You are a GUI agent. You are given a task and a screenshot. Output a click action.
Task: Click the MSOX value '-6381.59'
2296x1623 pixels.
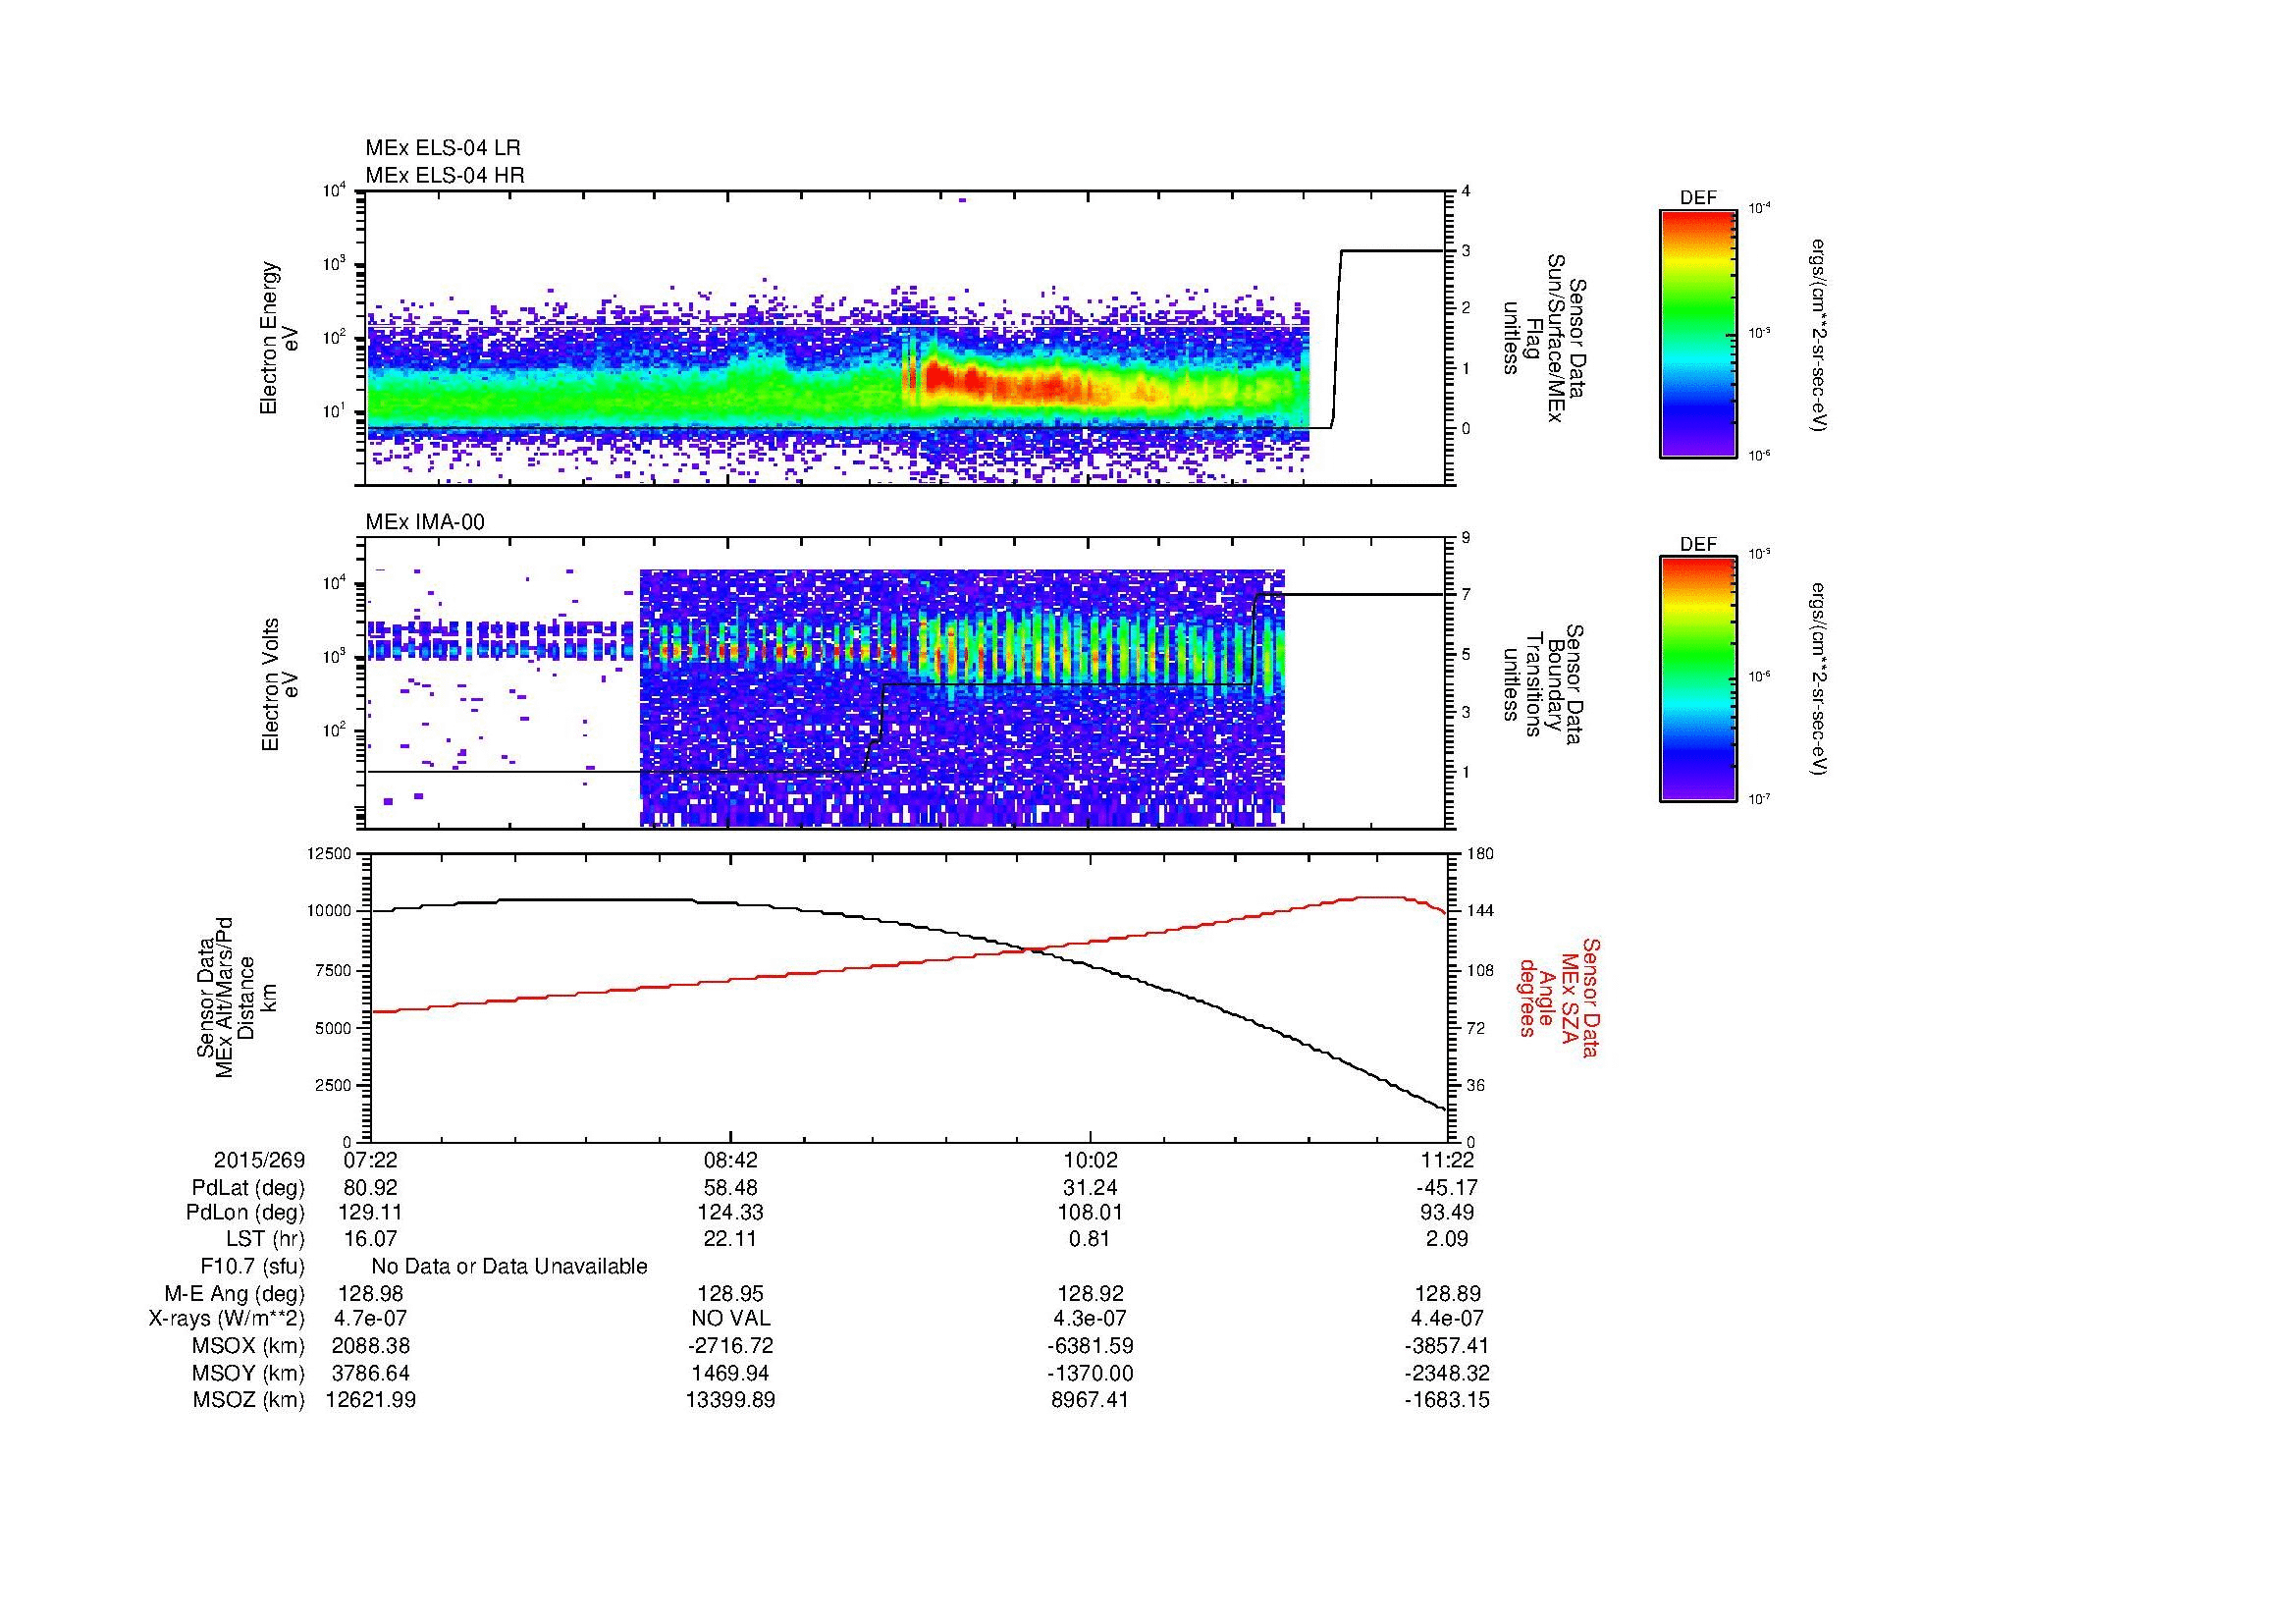(x=1090, y=1346)
